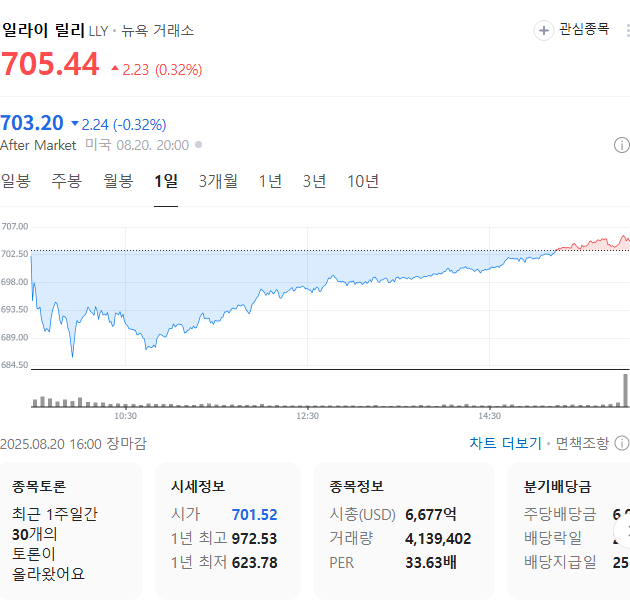Click the 일라이 릴리 stock name
This screenshot has width=630, height=600.
[x=43, y=31]
